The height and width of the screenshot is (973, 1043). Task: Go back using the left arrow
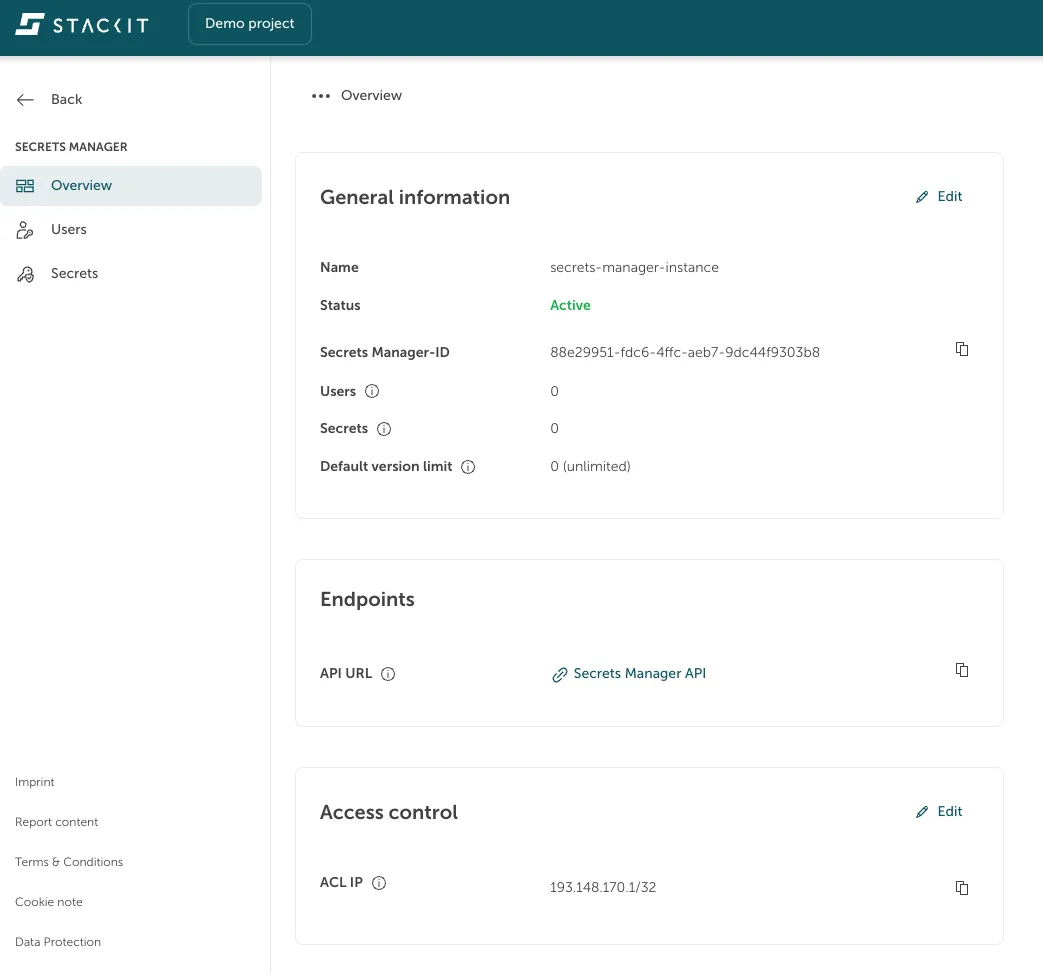24,99
